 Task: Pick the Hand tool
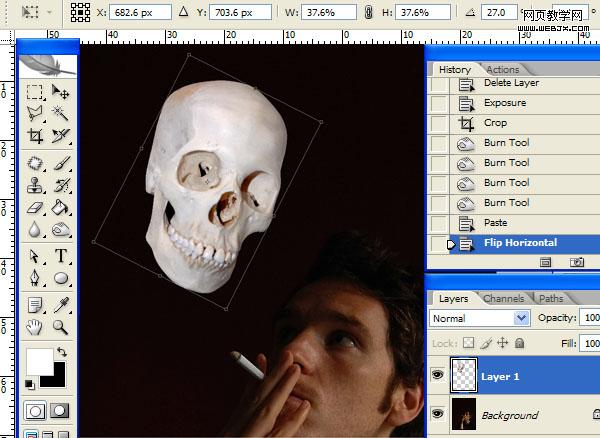(x=34, y=327)
